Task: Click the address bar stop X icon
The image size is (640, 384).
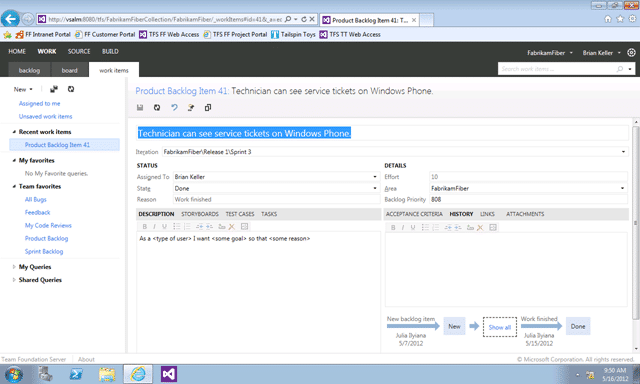Action: coord(312,19)
